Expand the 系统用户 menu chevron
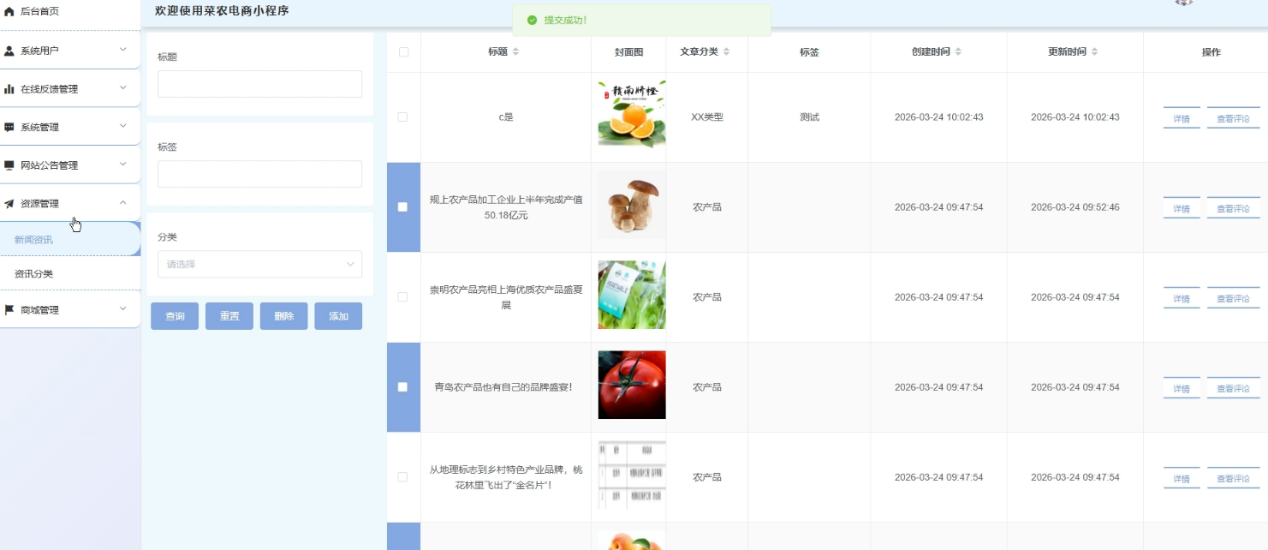This screenshot has width=1268, height=550. (123, 49)
